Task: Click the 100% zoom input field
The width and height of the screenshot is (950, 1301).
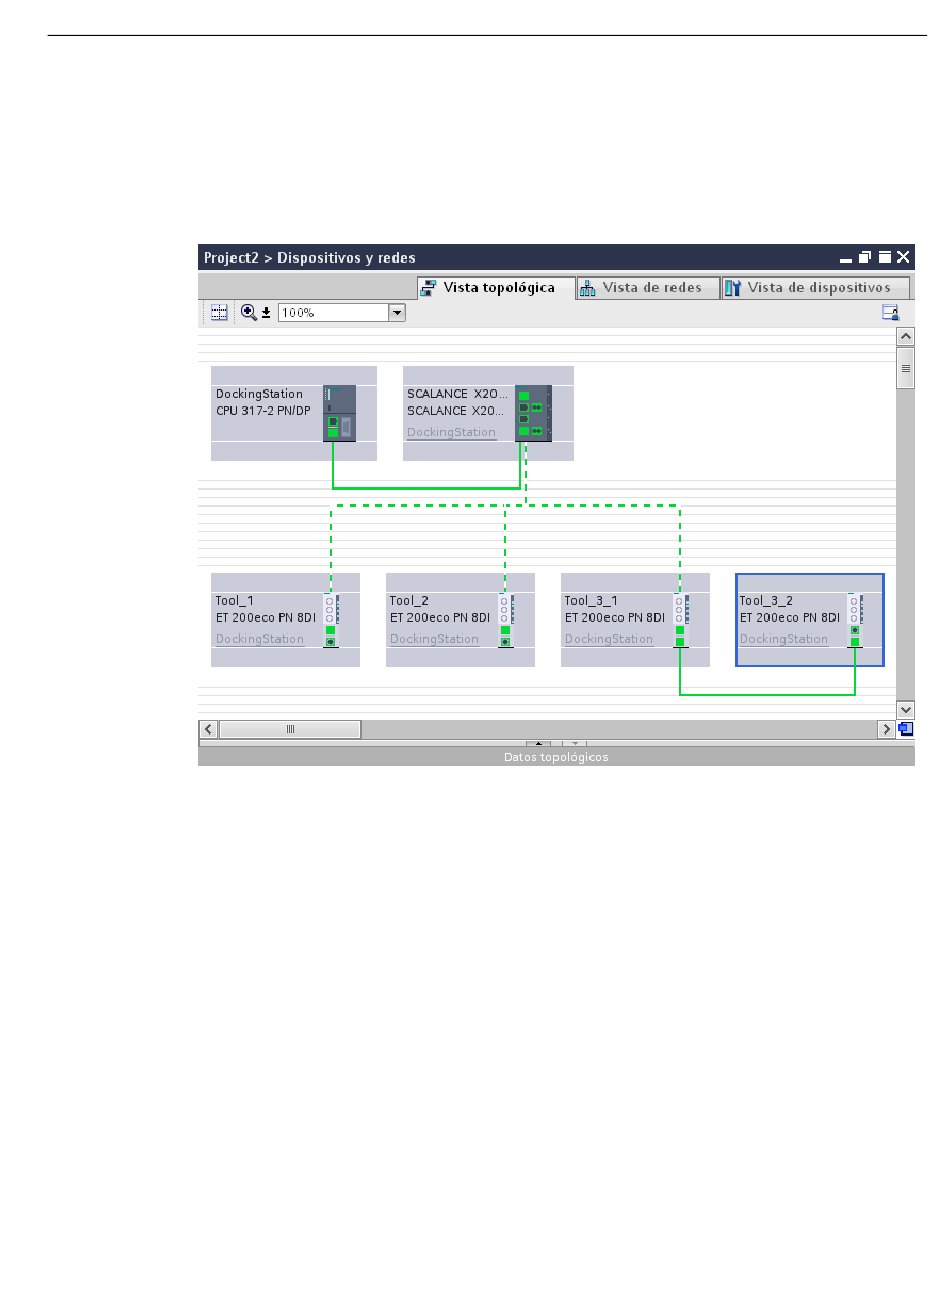Action: pos(333,313)
